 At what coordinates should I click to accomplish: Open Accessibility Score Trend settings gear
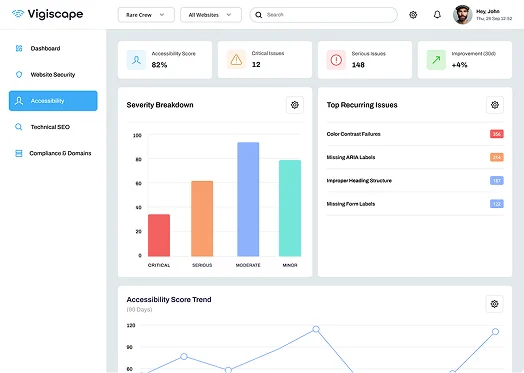click(494, 304)
